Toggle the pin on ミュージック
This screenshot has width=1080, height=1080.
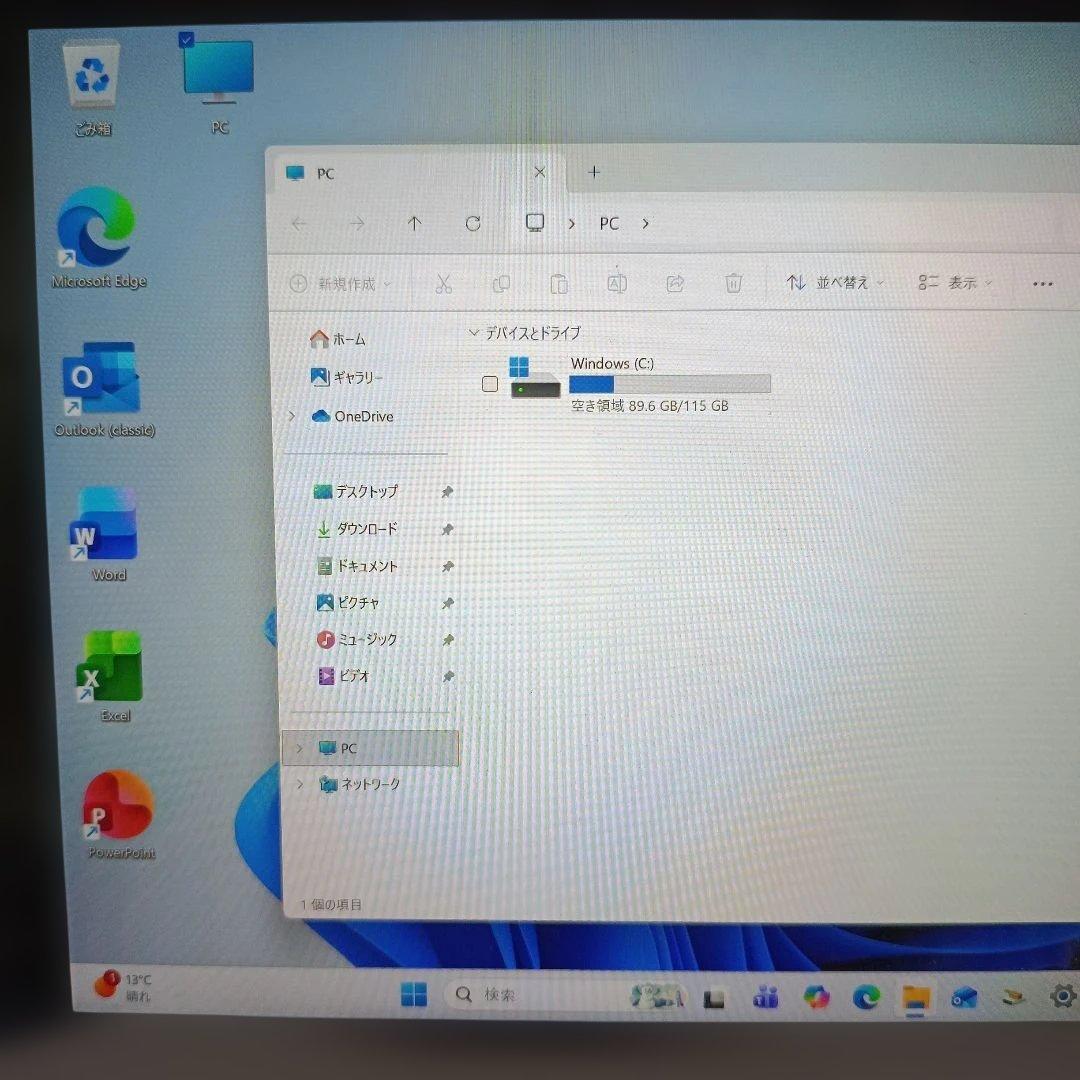(x=447, y=639)
